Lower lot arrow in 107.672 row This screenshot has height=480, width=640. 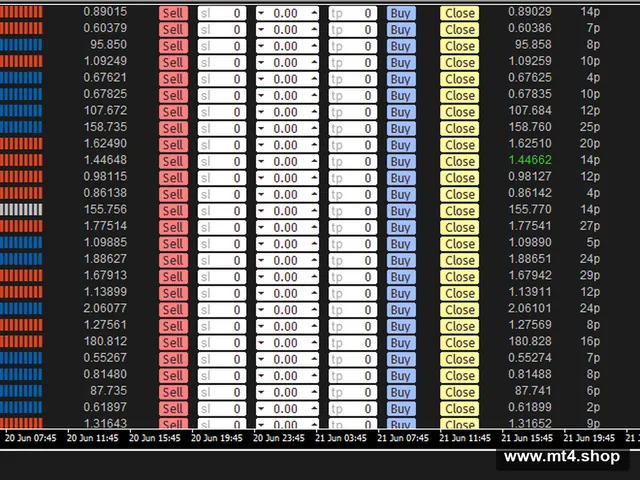click(261, 112)
